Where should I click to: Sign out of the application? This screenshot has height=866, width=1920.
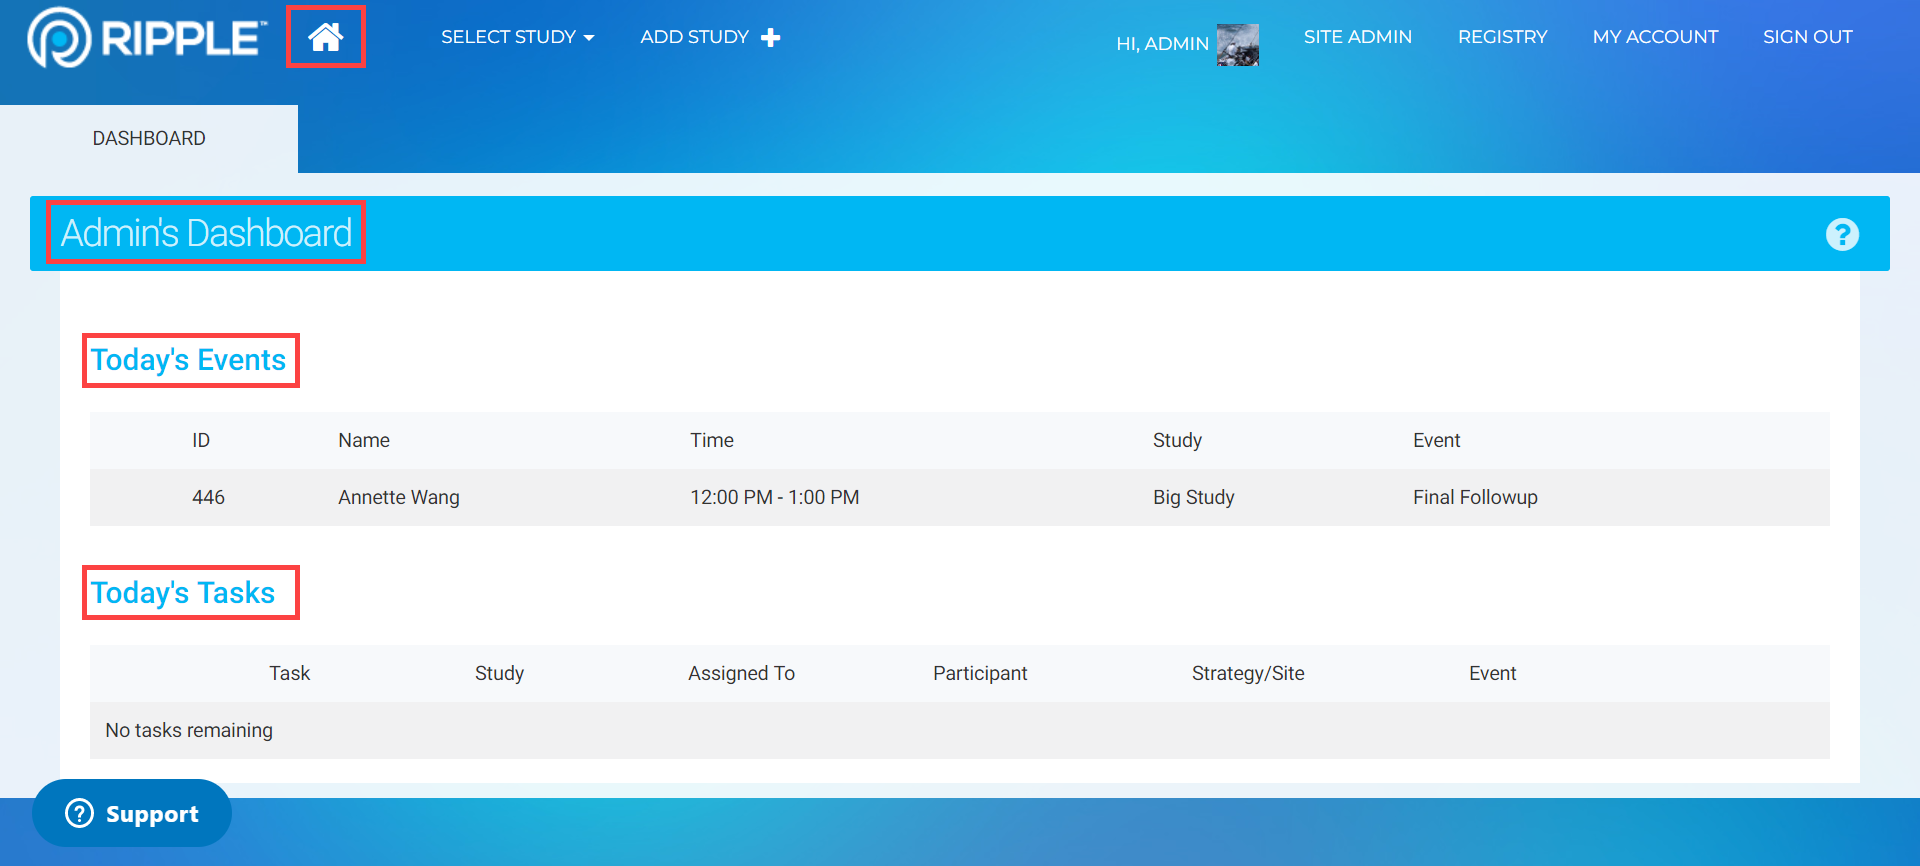(x=1807, y=37)
